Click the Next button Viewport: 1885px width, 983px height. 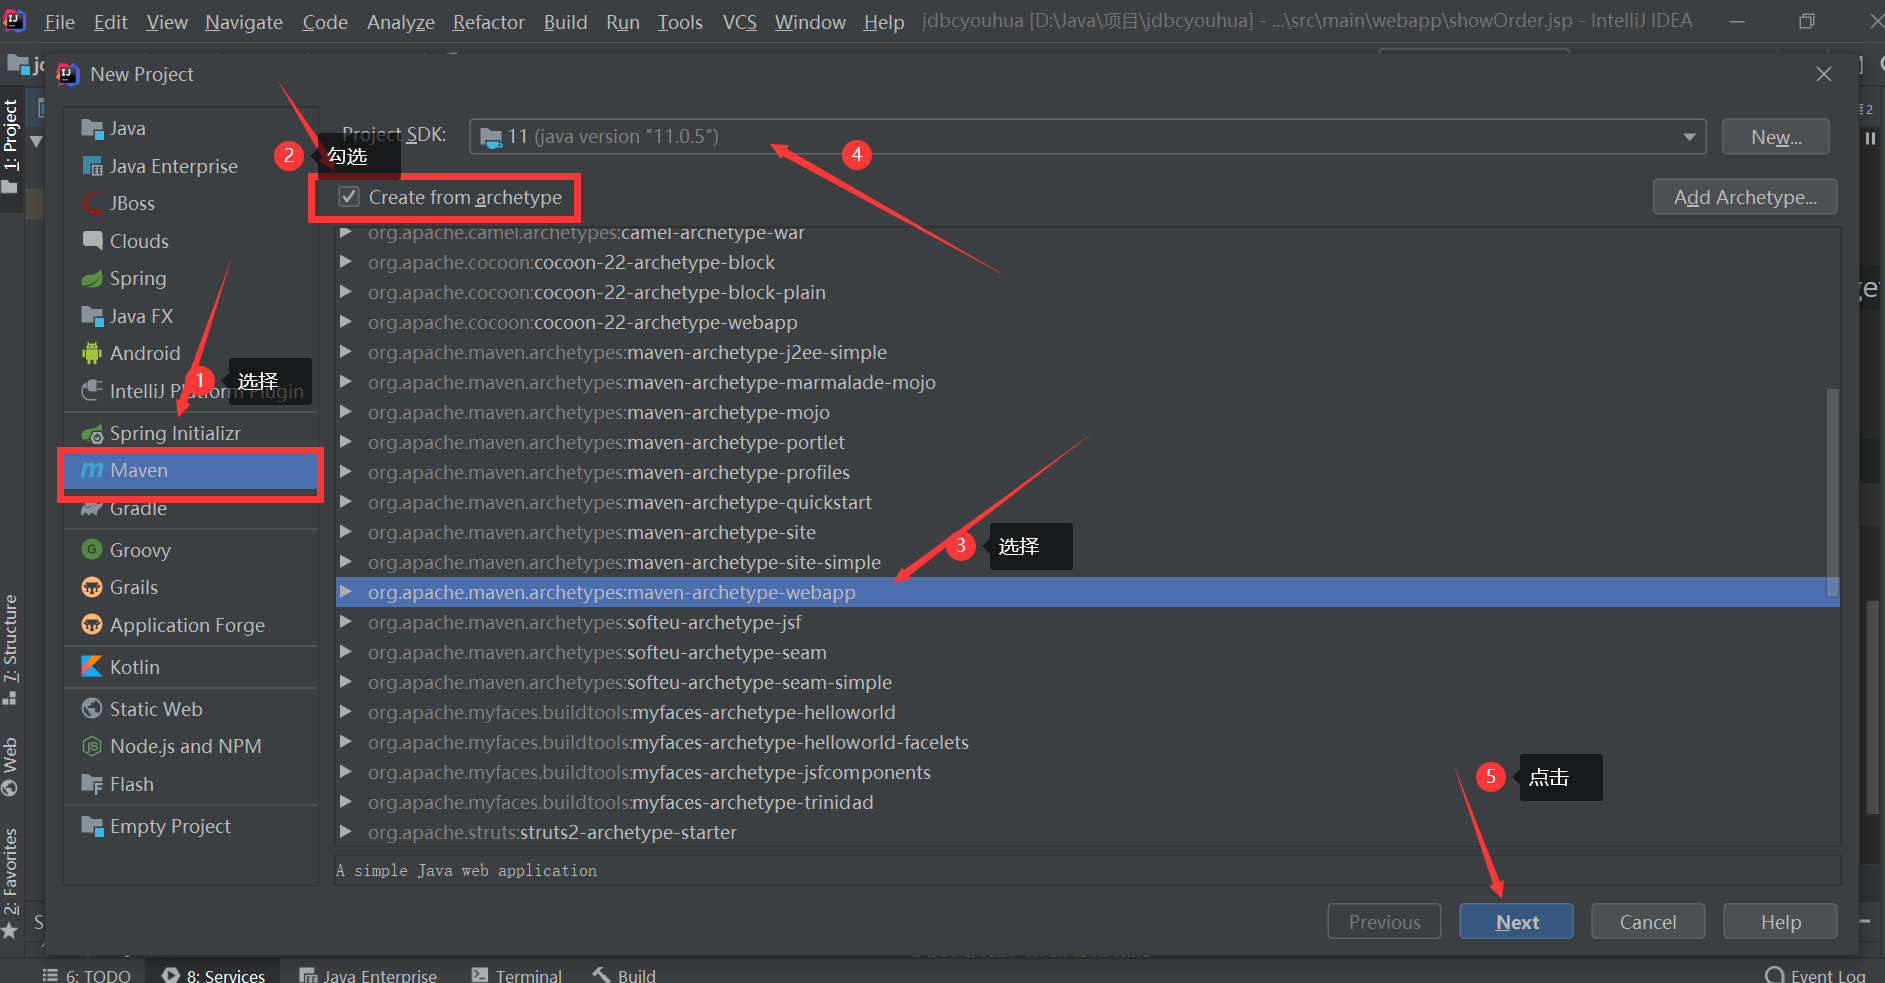[1516, 922]
